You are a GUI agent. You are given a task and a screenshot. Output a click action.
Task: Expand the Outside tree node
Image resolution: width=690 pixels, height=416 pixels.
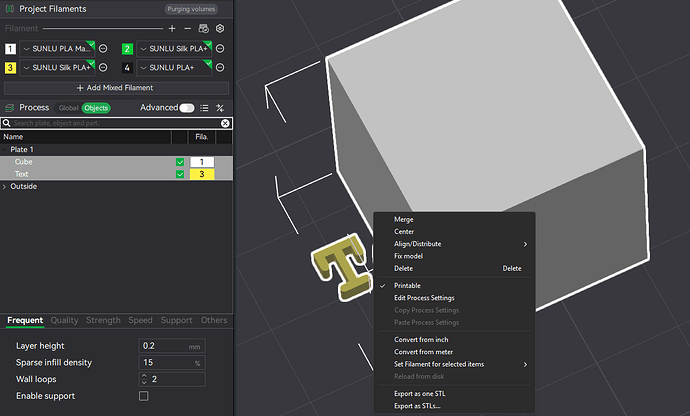click(4, 187)
